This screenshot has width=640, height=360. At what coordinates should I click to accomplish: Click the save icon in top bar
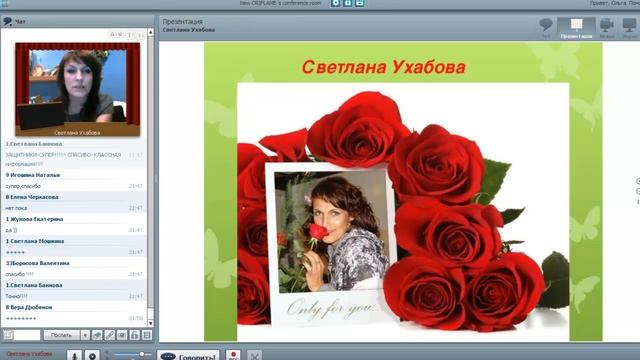[x=360, y=3]
